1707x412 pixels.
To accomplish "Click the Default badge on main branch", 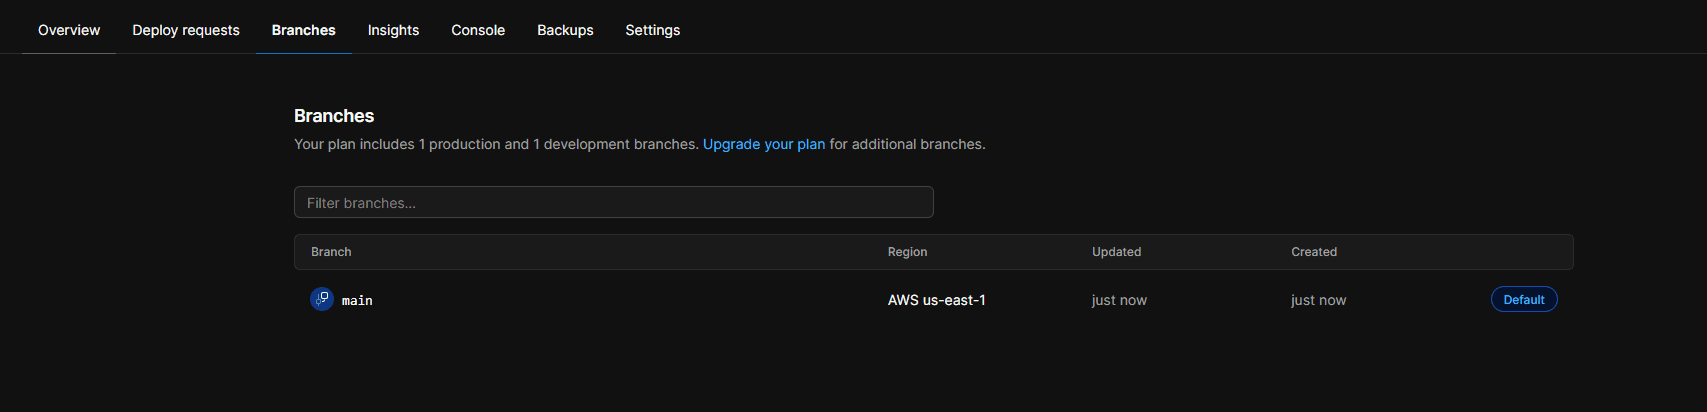I will (x=1524, y=299).
